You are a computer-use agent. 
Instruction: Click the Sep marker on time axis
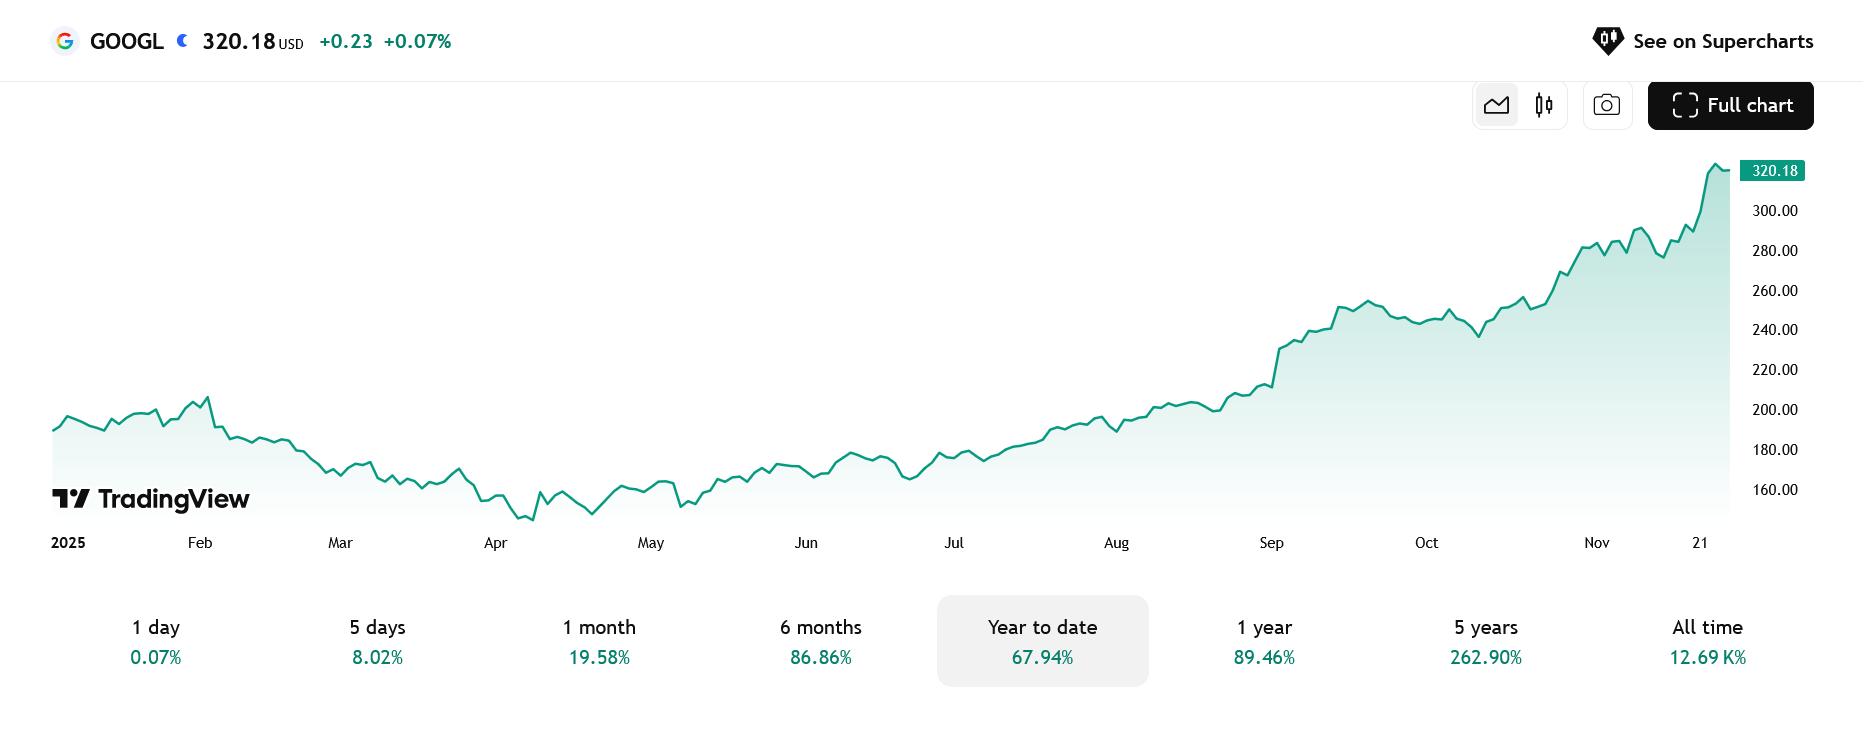pos(1271,543)
